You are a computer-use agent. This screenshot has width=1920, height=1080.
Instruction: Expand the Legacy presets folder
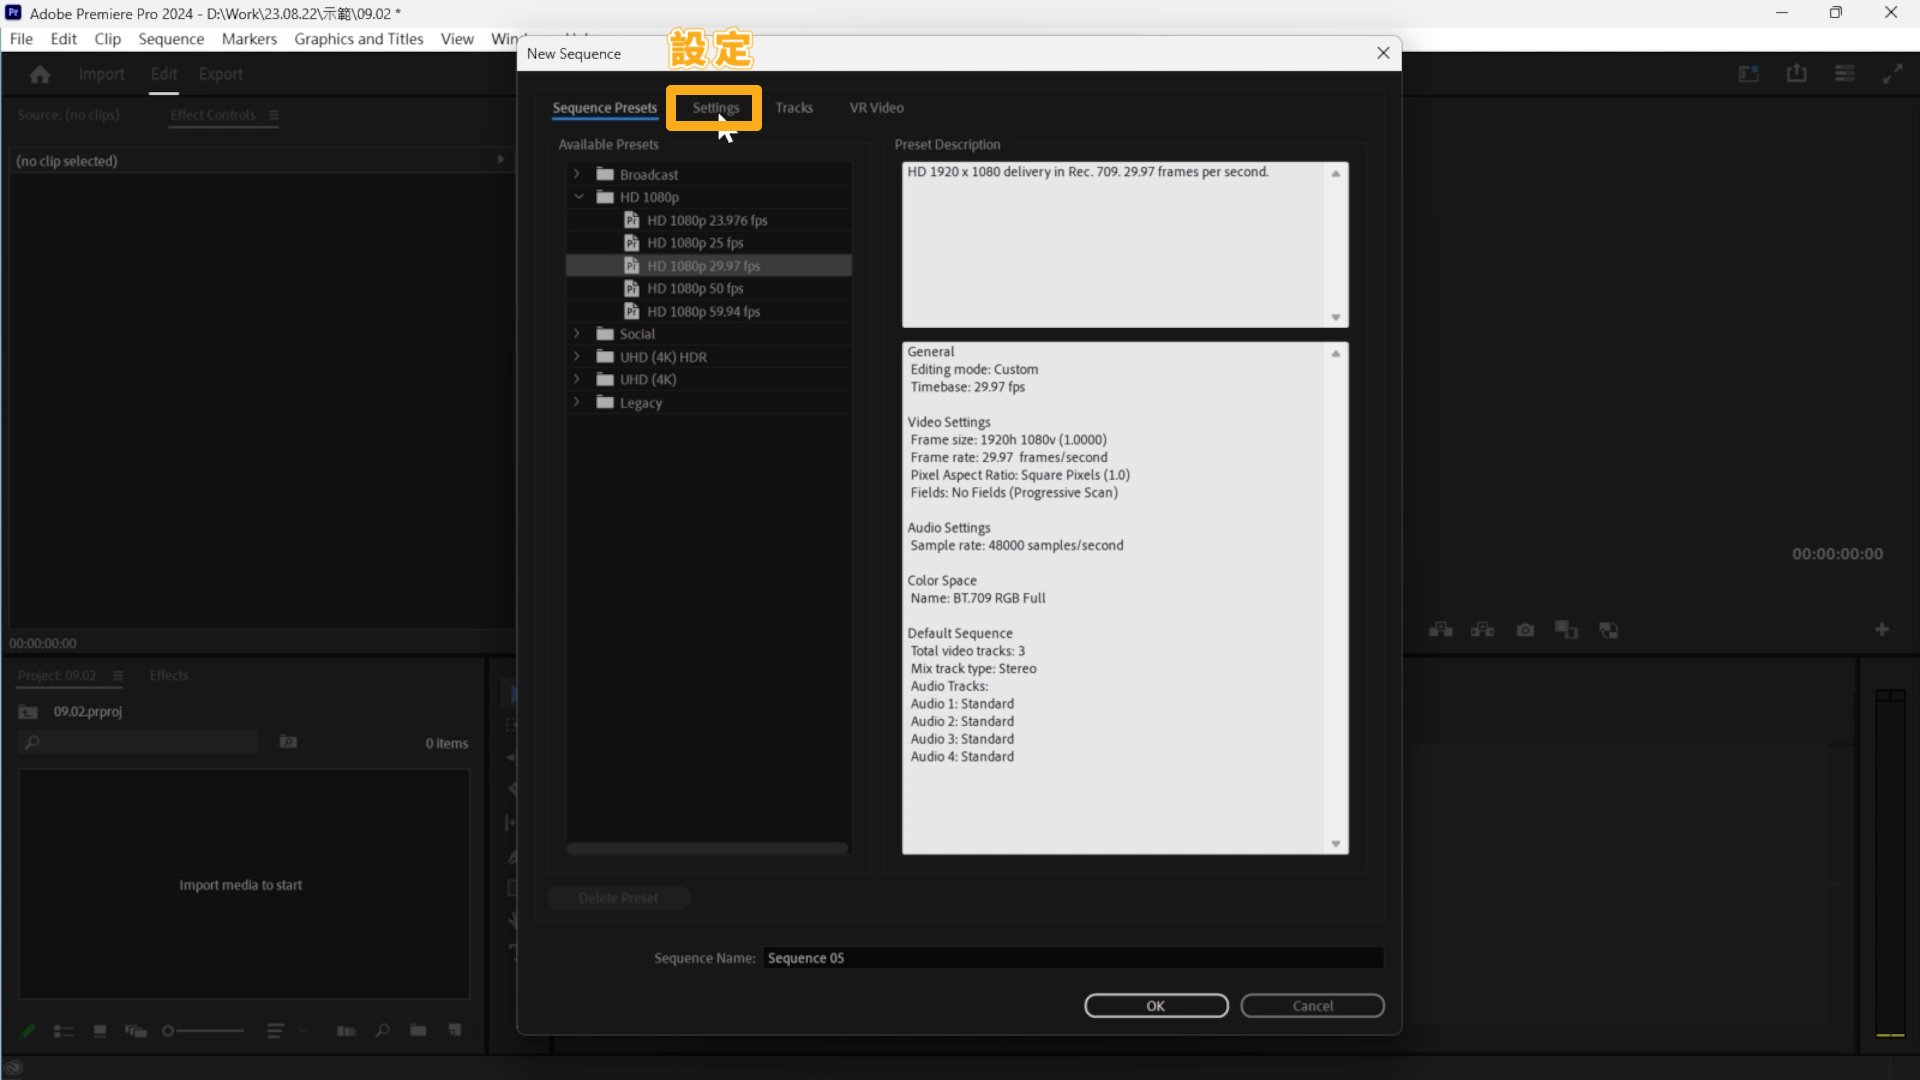coord(578,402)
